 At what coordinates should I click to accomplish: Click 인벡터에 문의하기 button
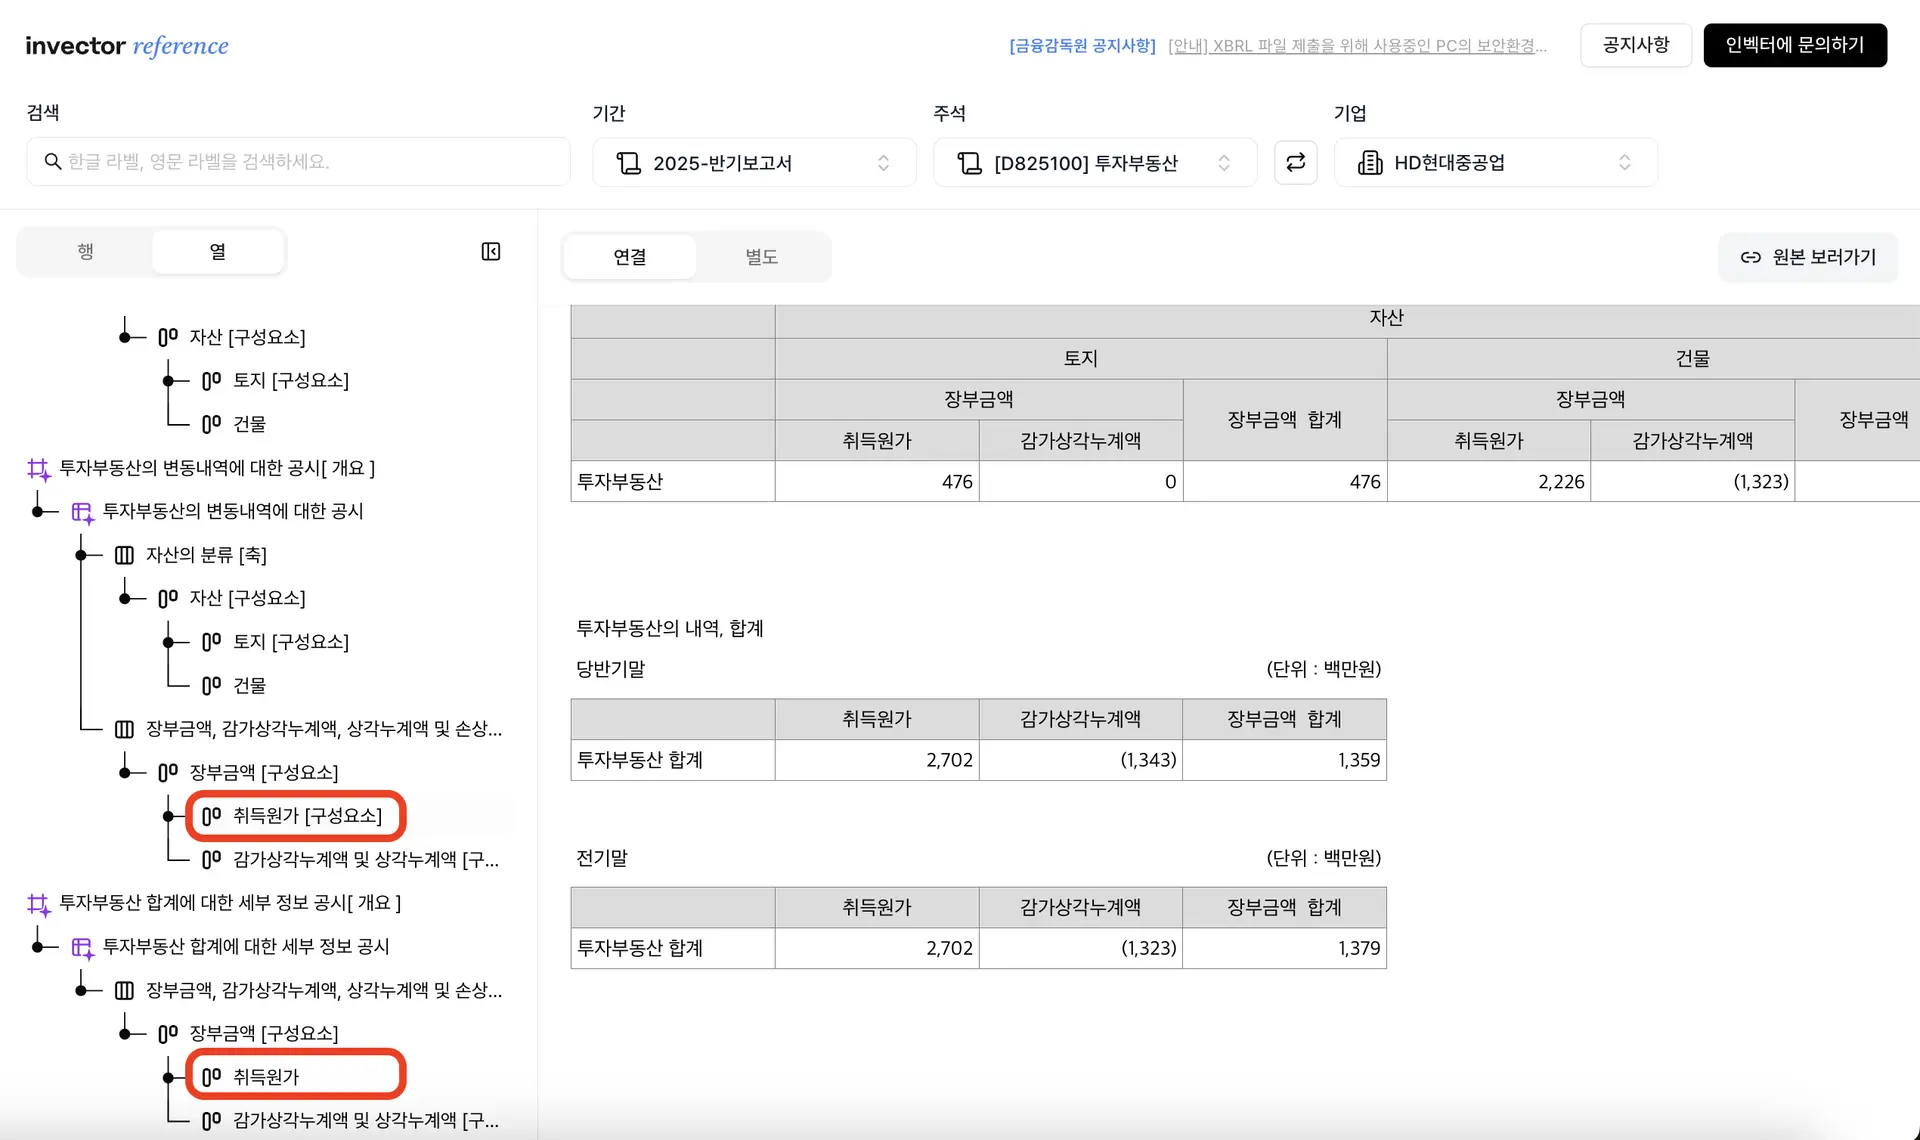point(1794,45)
